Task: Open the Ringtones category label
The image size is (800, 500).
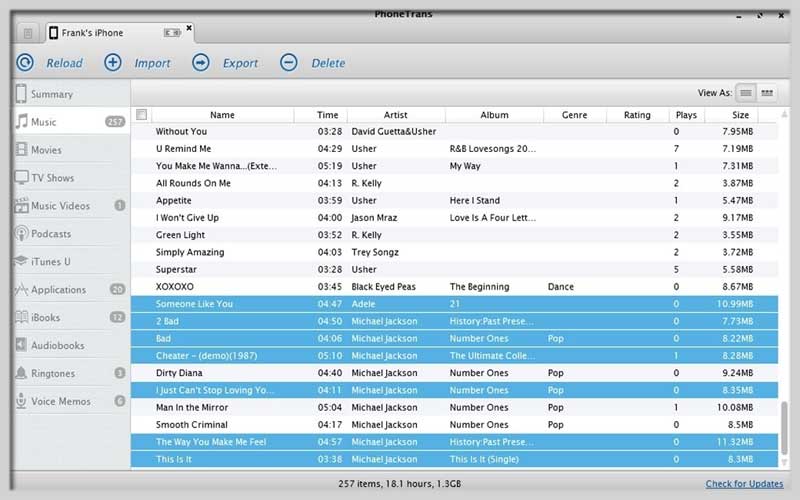Action: 53,373
